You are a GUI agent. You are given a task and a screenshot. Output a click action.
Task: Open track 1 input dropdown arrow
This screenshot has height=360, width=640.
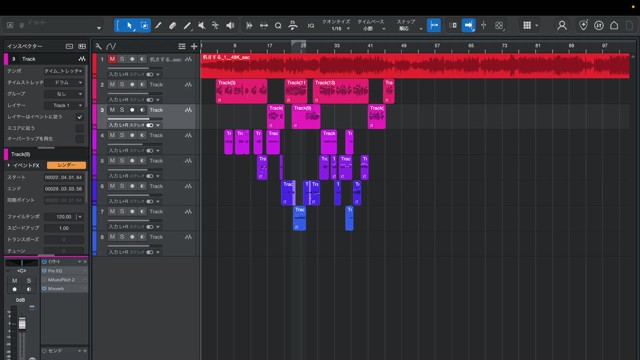click(x=158, y=74)
